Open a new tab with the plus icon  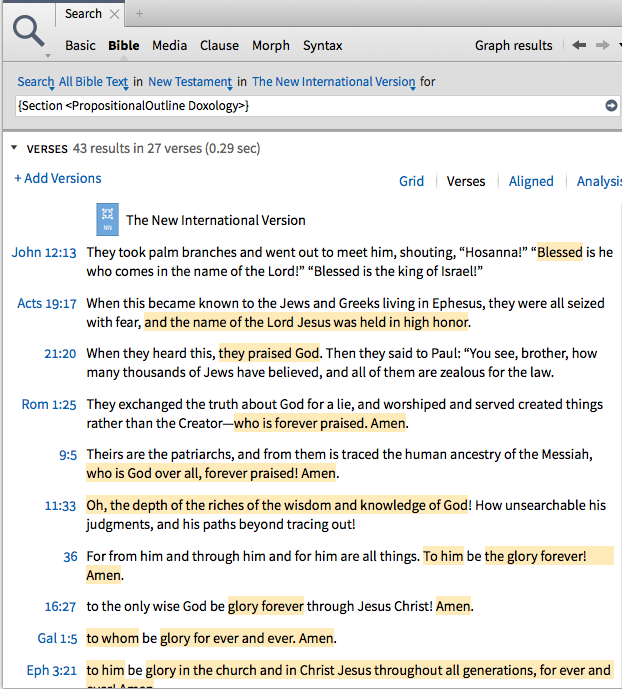[139, 14]
